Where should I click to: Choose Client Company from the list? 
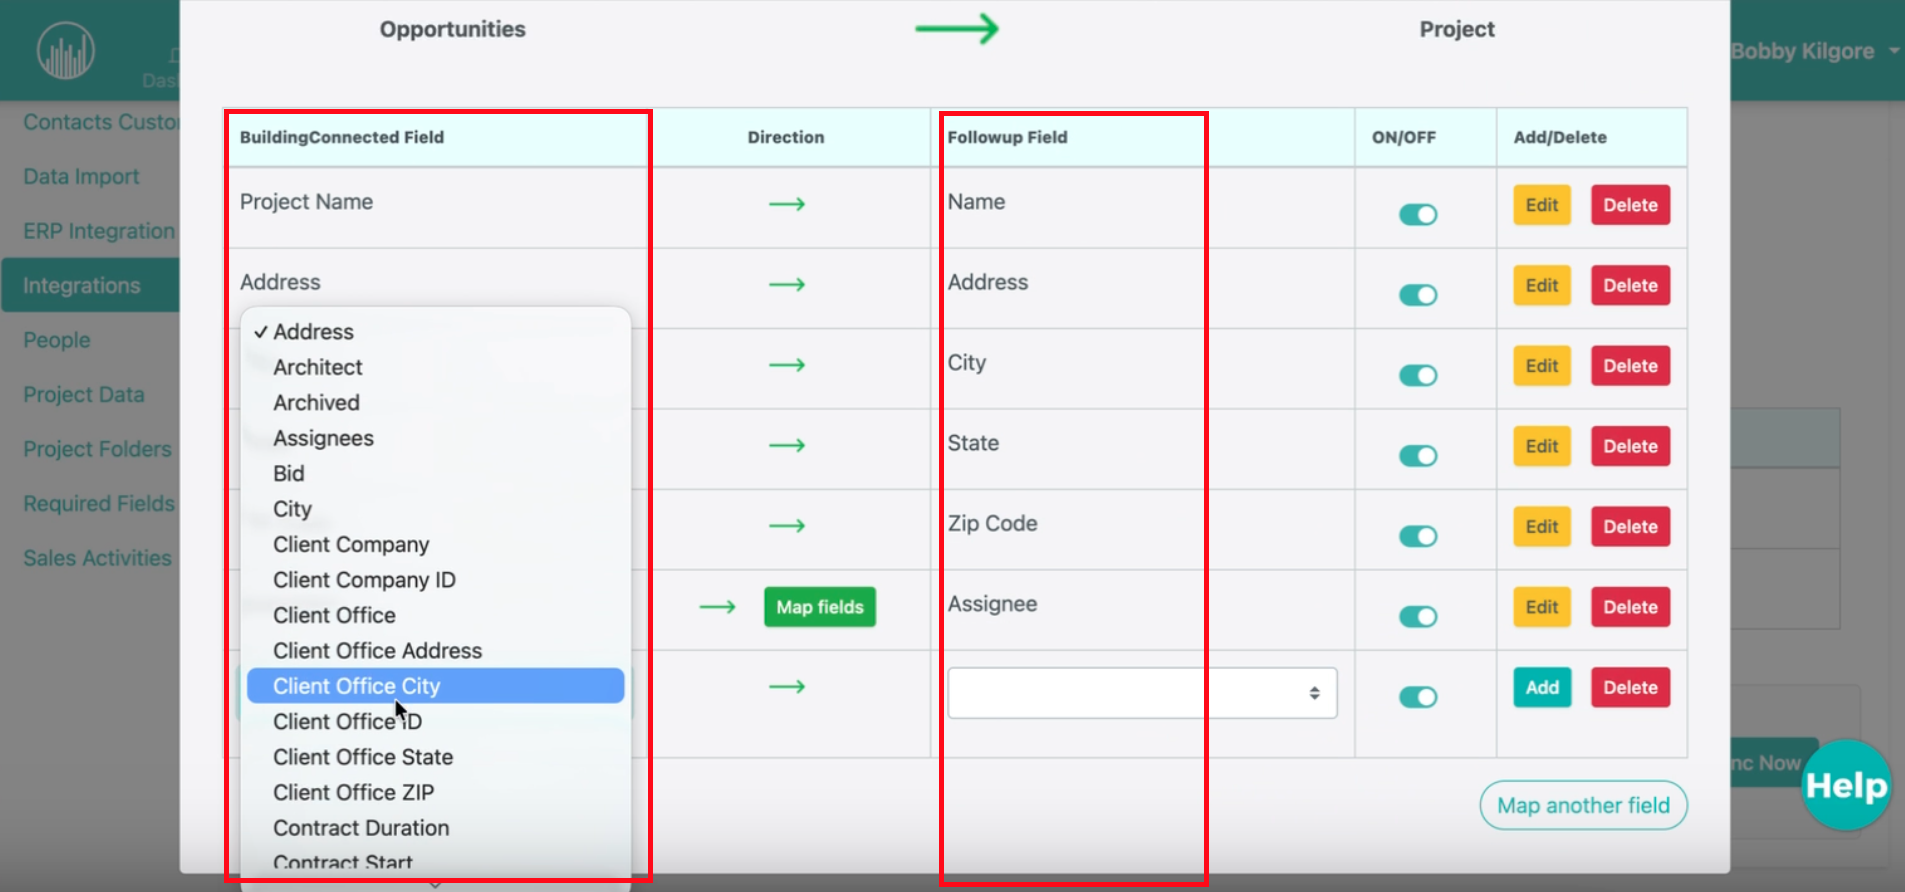tap(436, 545)
